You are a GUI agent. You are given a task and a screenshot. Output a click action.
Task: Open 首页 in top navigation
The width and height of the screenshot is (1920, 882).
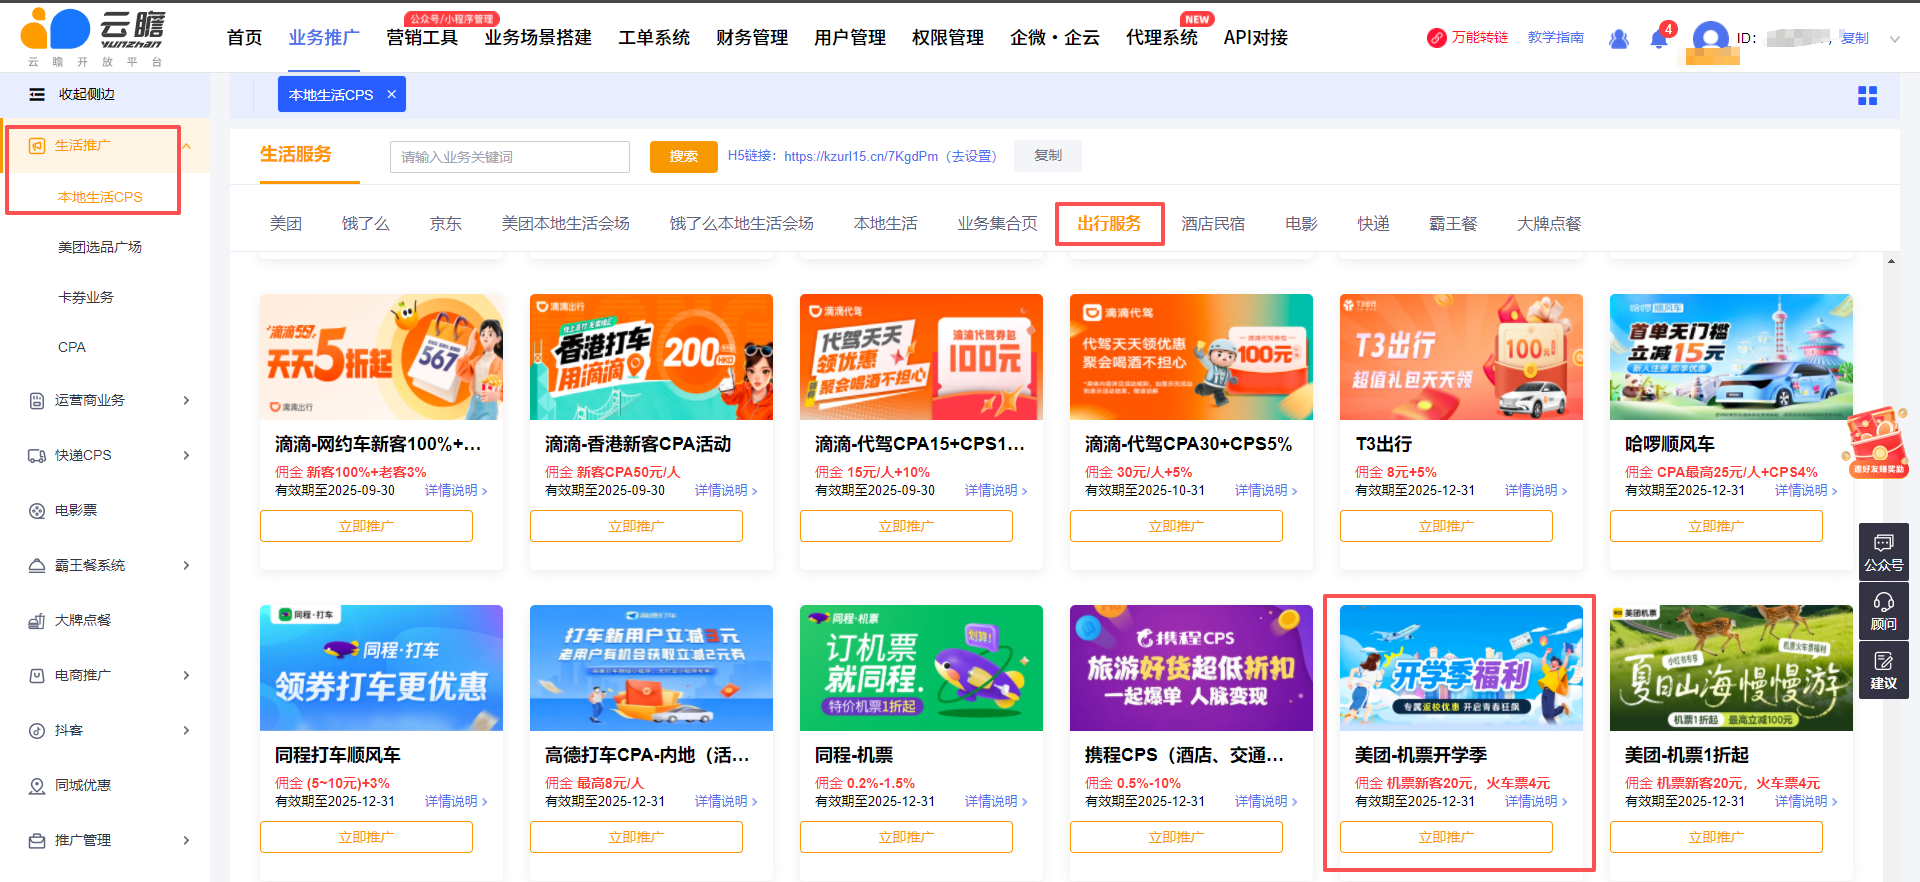point(244,38)
